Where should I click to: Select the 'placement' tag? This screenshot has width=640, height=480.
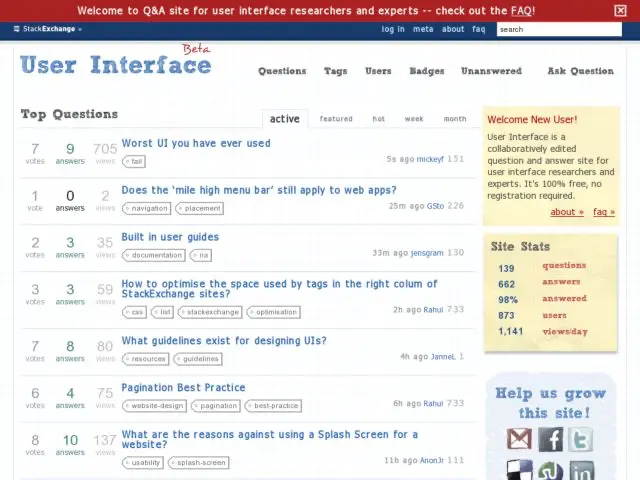[x=199, y=208]
